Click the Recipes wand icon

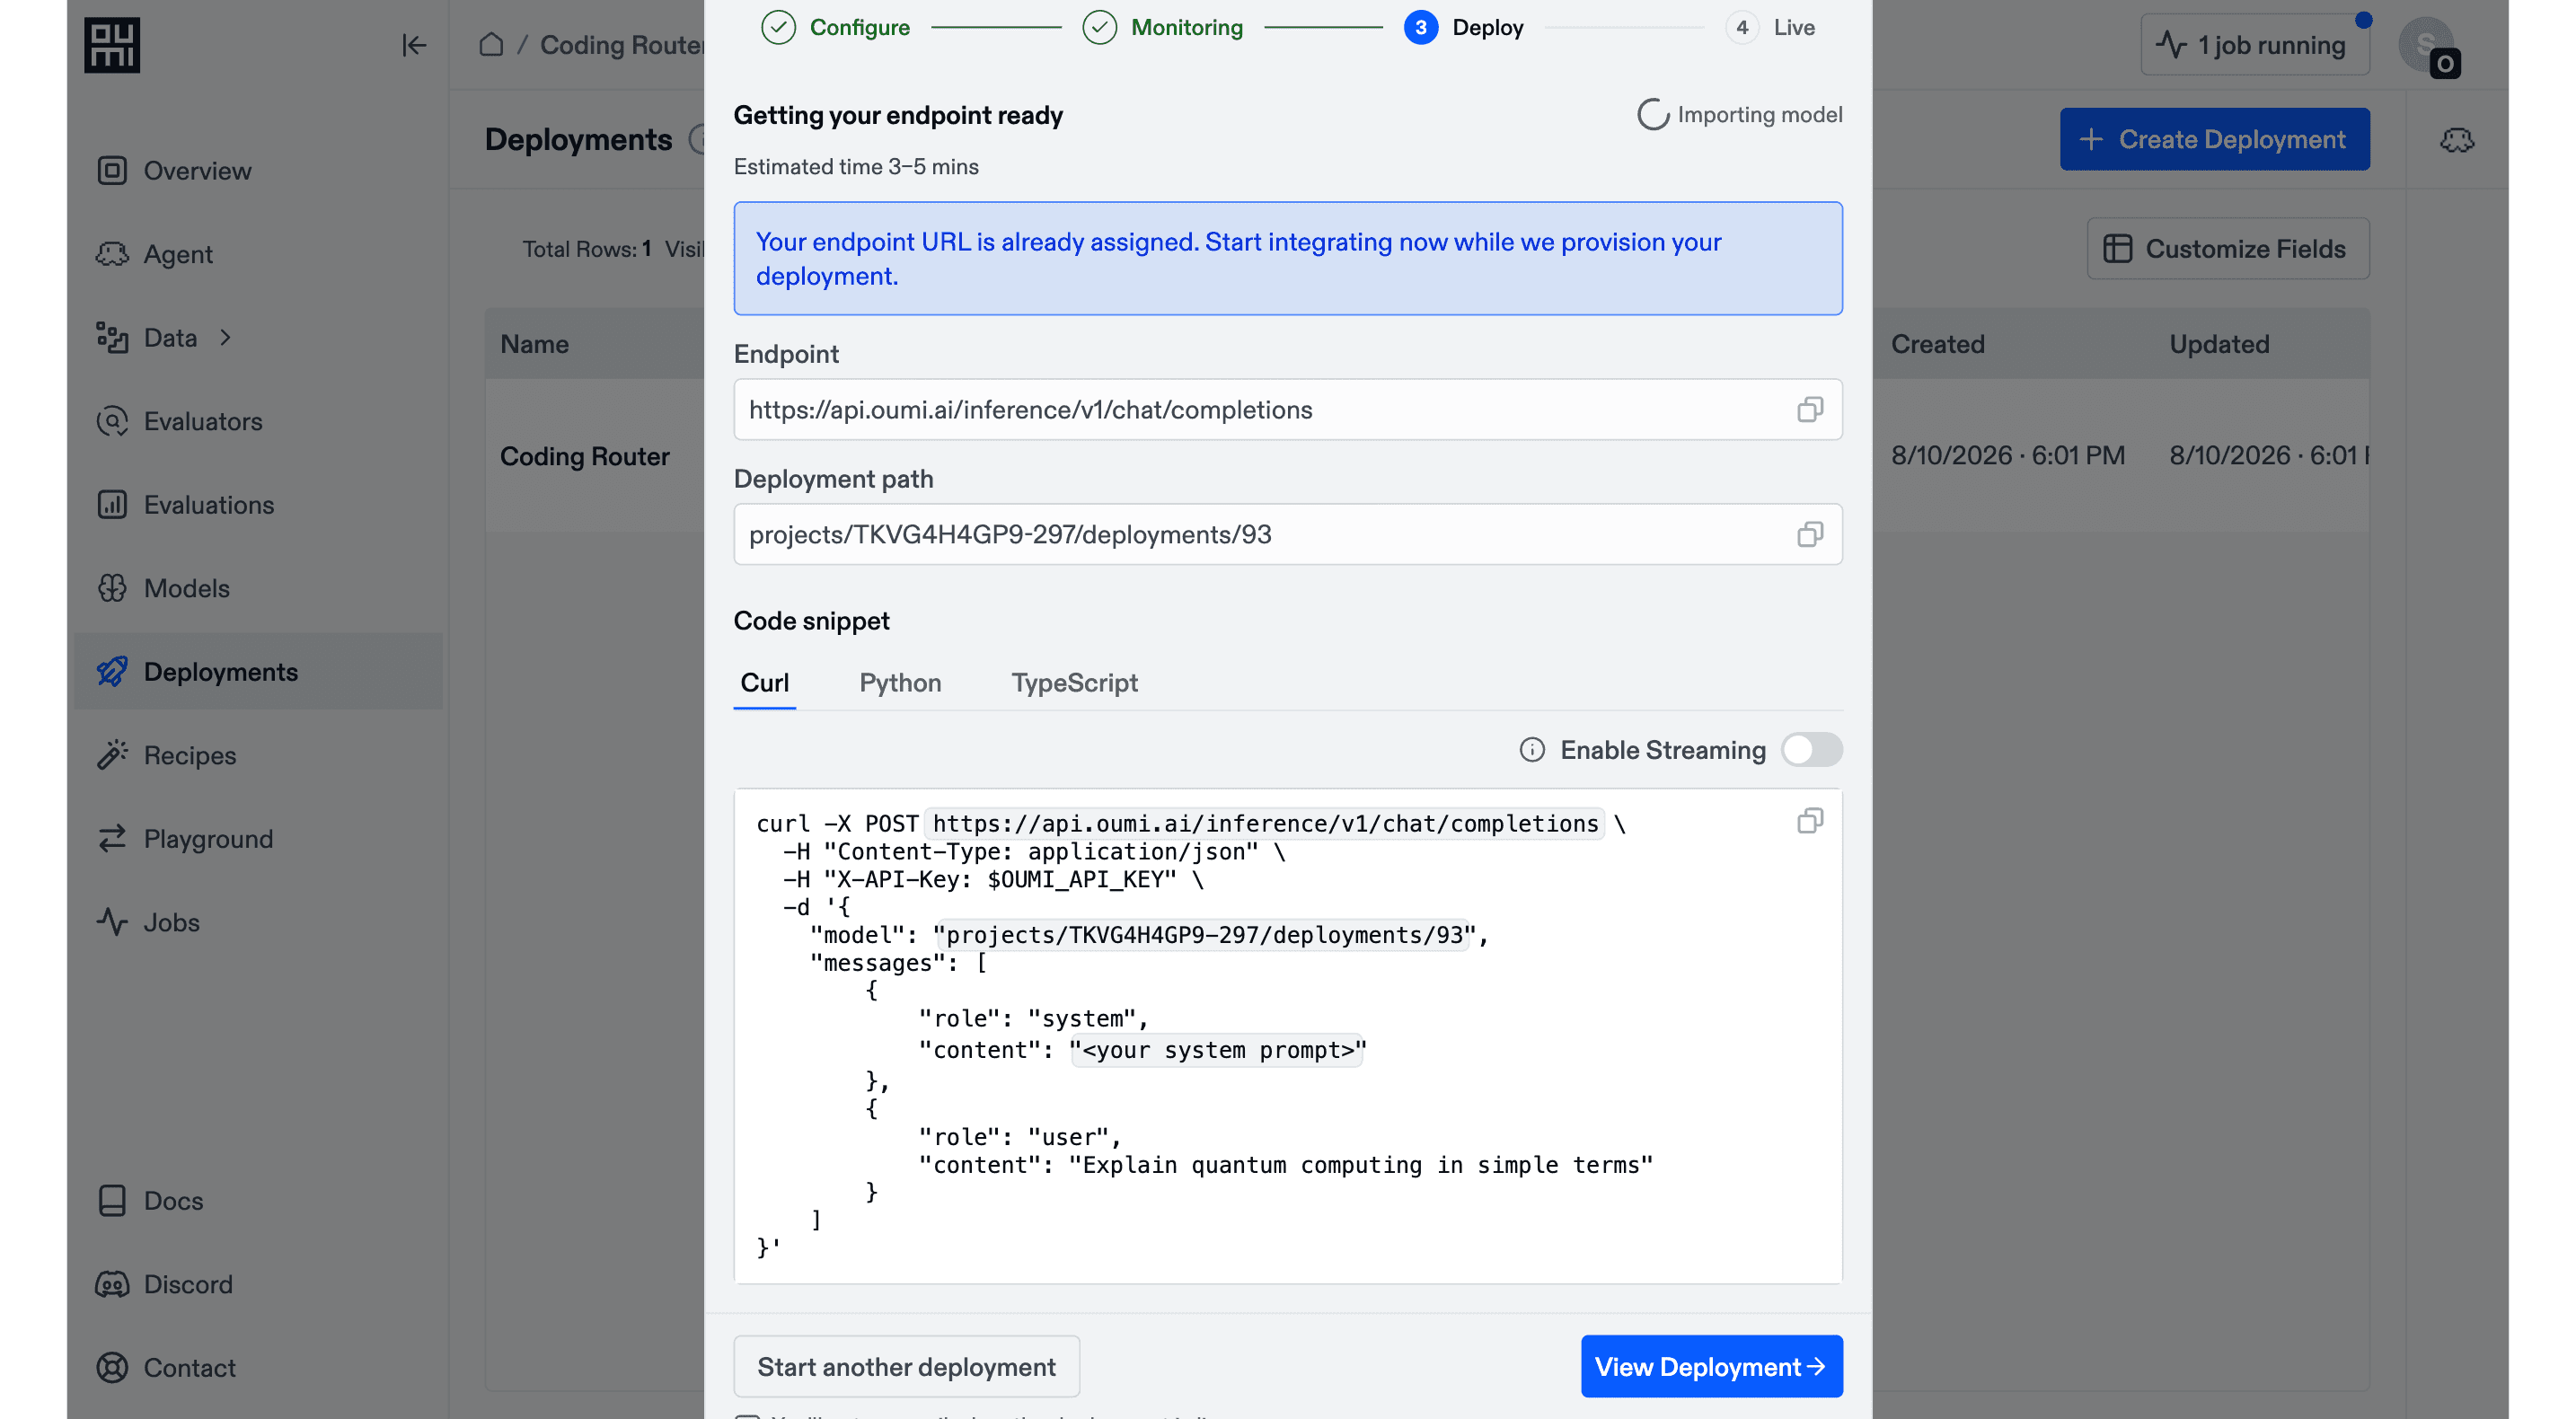tap(112, 755)
